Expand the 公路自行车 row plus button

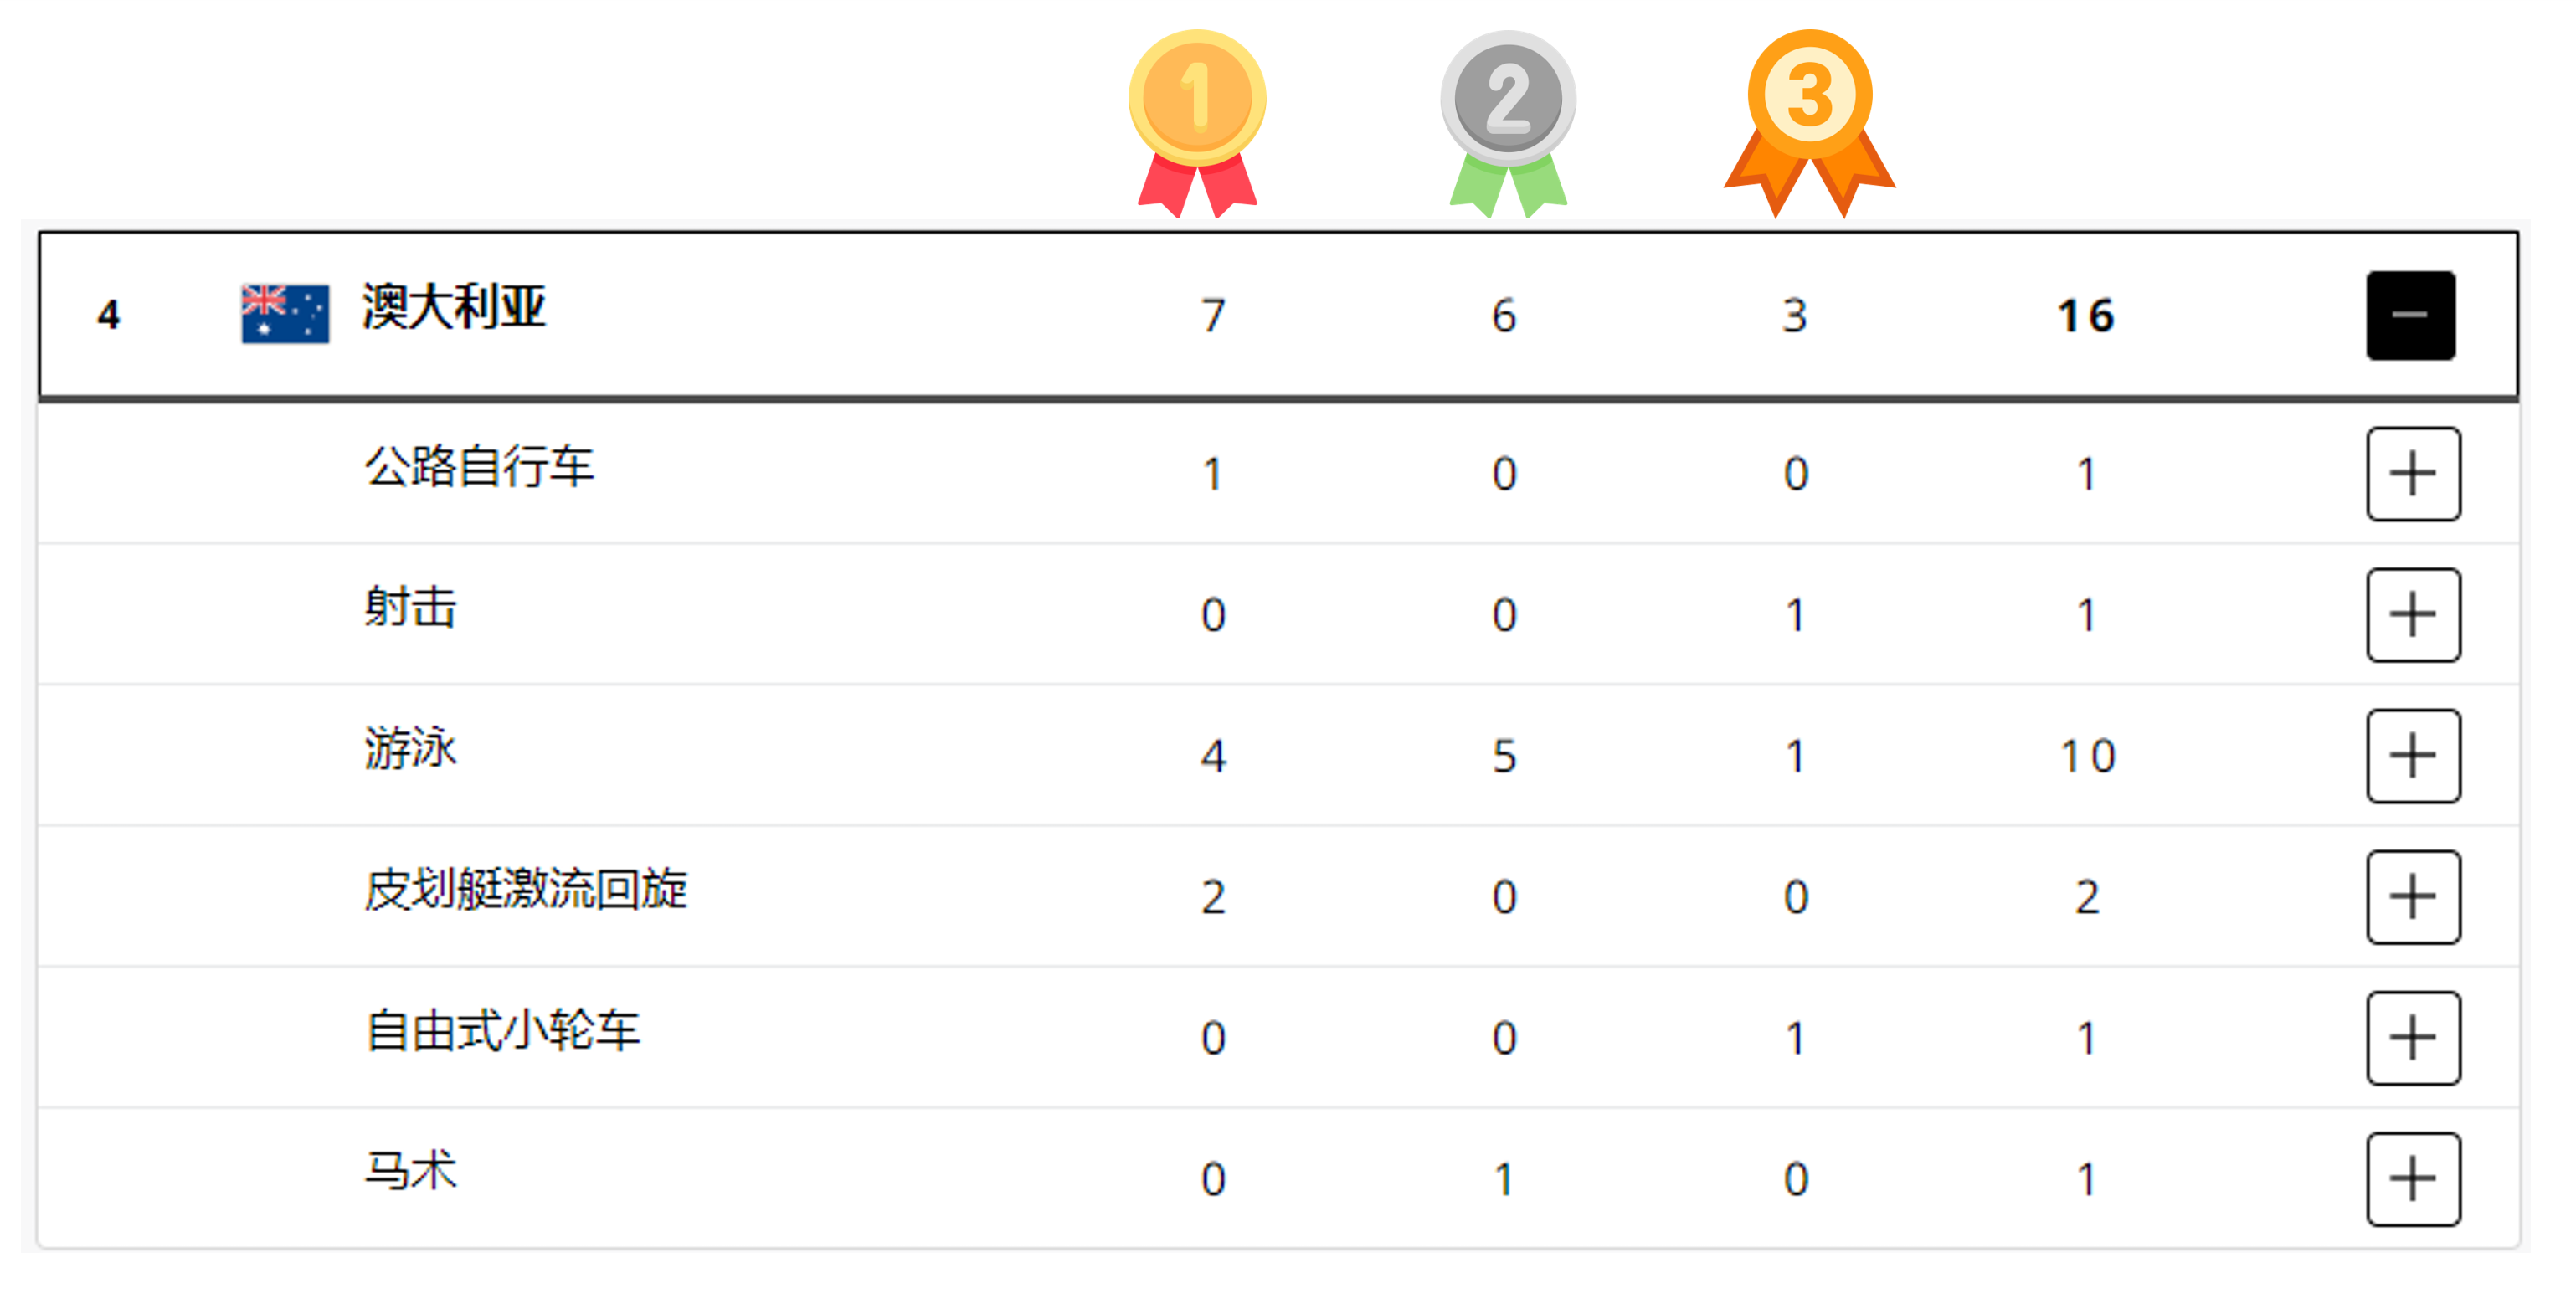(2413, 474)
